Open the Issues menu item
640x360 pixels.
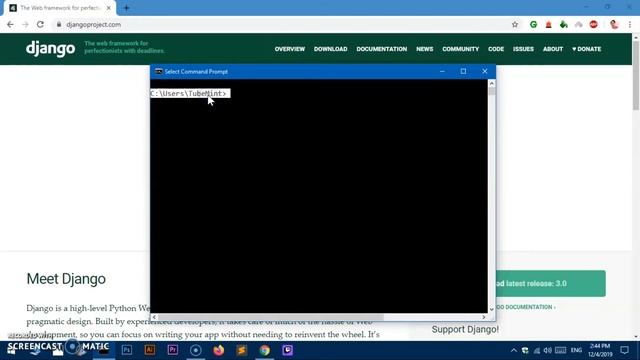(x=523, y=49)
